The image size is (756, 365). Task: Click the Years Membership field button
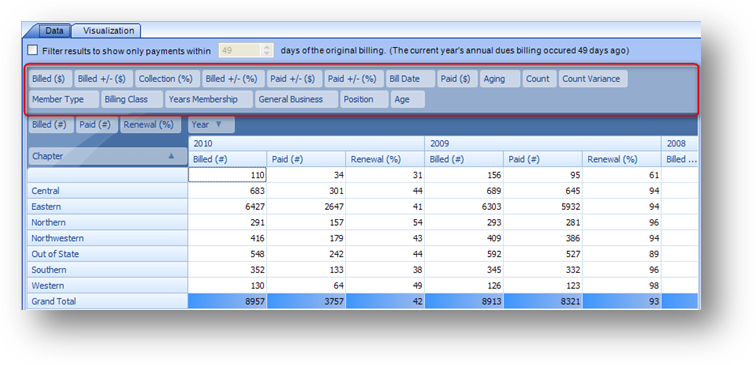point(209,99)
